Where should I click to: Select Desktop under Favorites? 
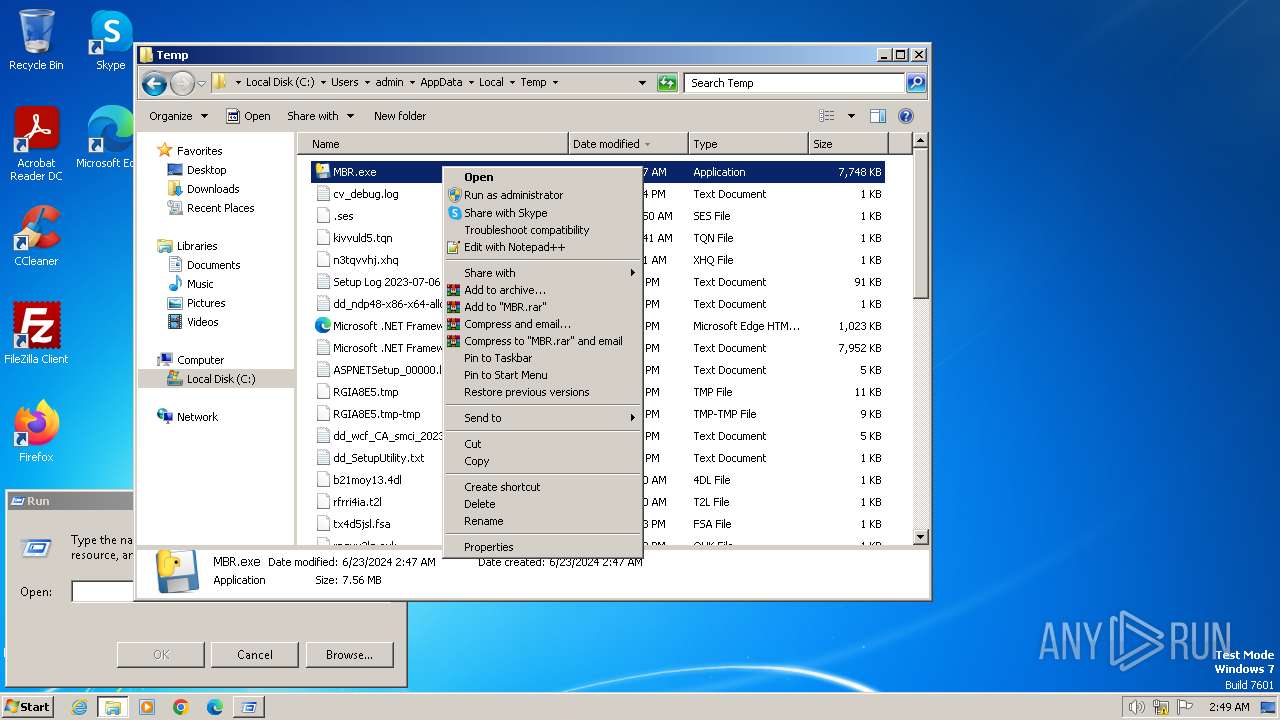point(206,170)
